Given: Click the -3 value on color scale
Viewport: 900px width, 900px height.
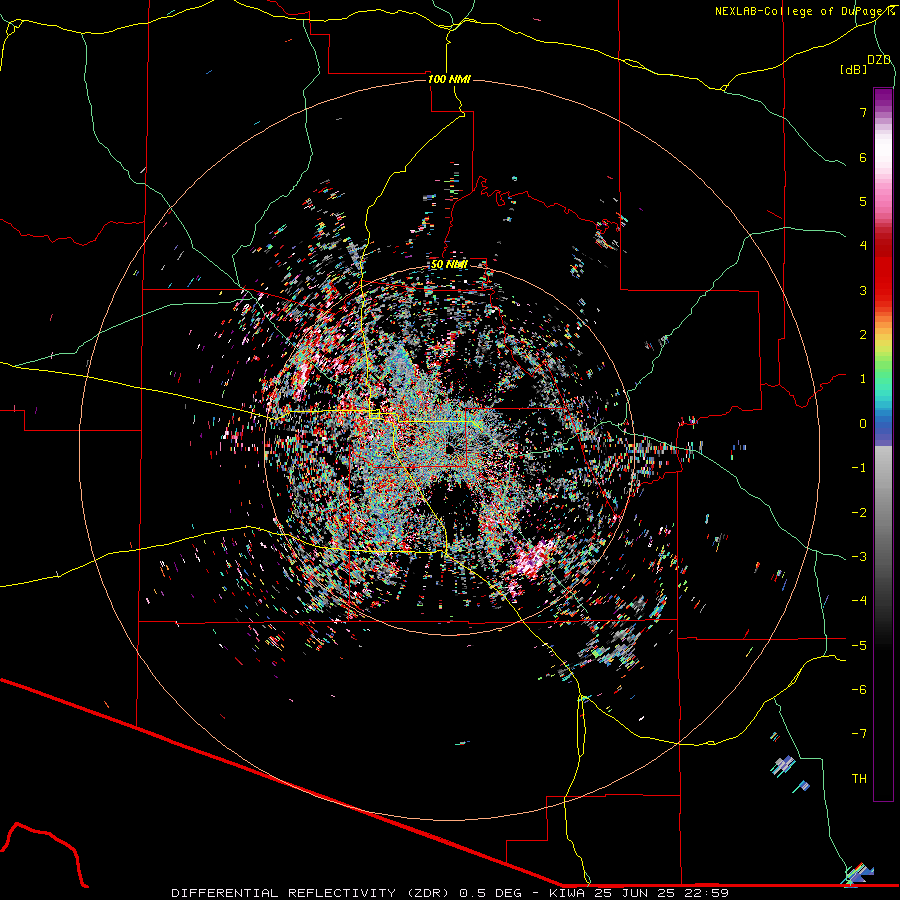Looking at the screenshot, I should pyautogui.click(x=859, y=557).
